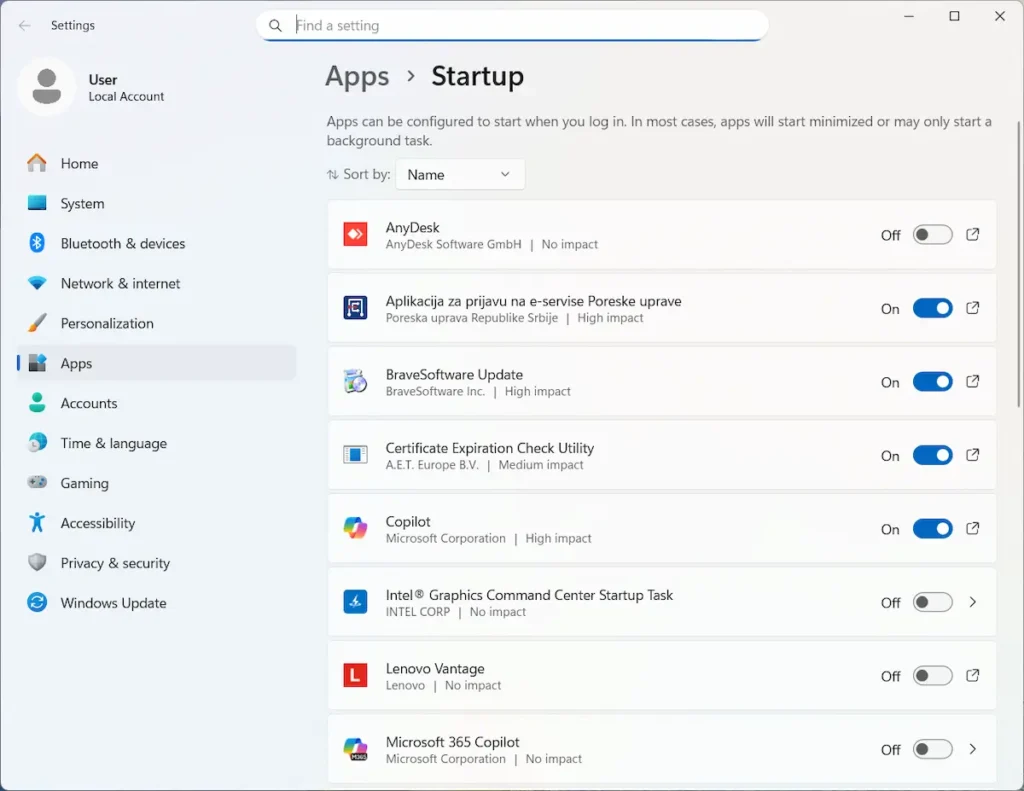The image size is (1024, 791).
Task: Click the search magnifier icon
Action: (276, 25)
